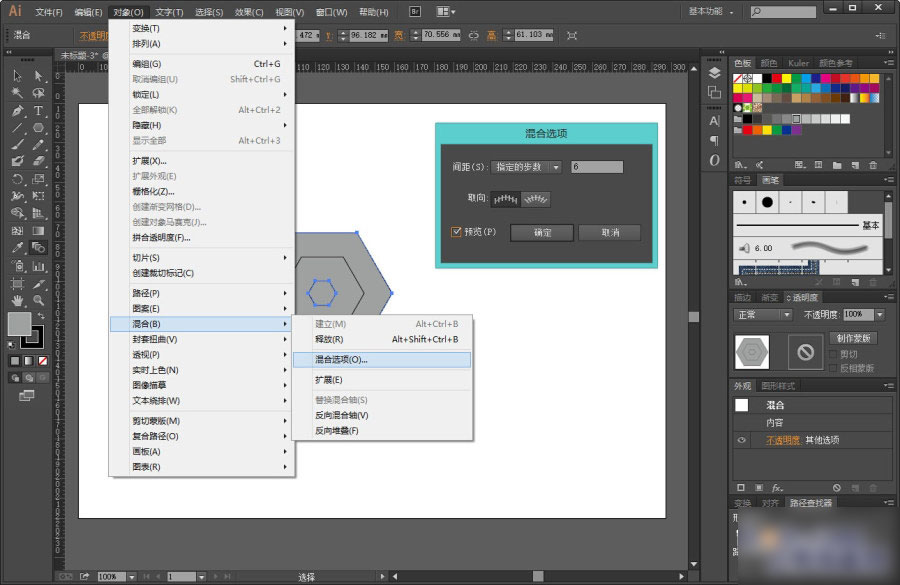Screen dimensions: 900x585
Task: Select the Direct Selection (white arrow) tool
Action: pyautogui.click(x=38, y=76)
